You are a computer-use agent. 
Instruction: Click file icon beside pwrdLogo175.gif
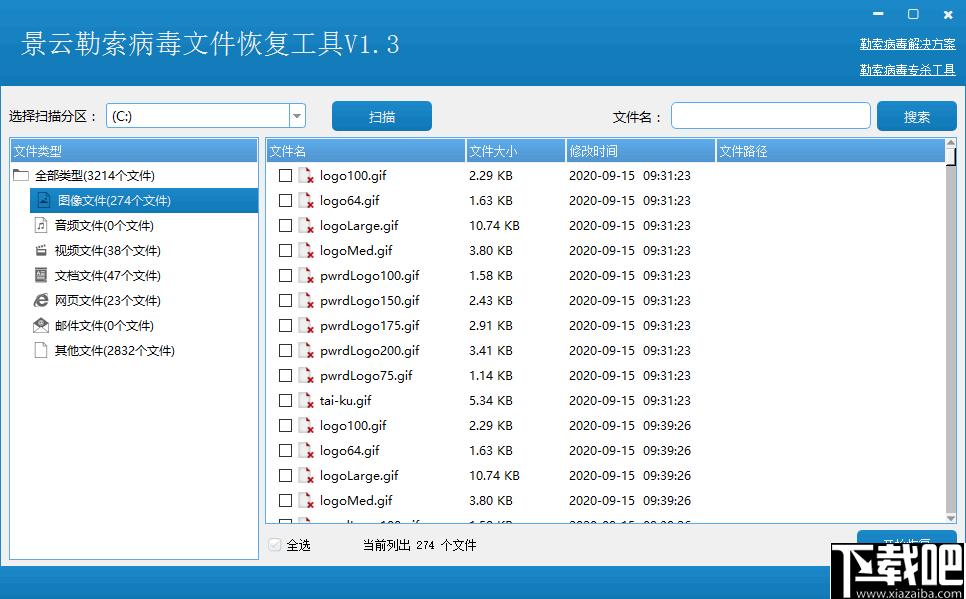tap(306, 325)
